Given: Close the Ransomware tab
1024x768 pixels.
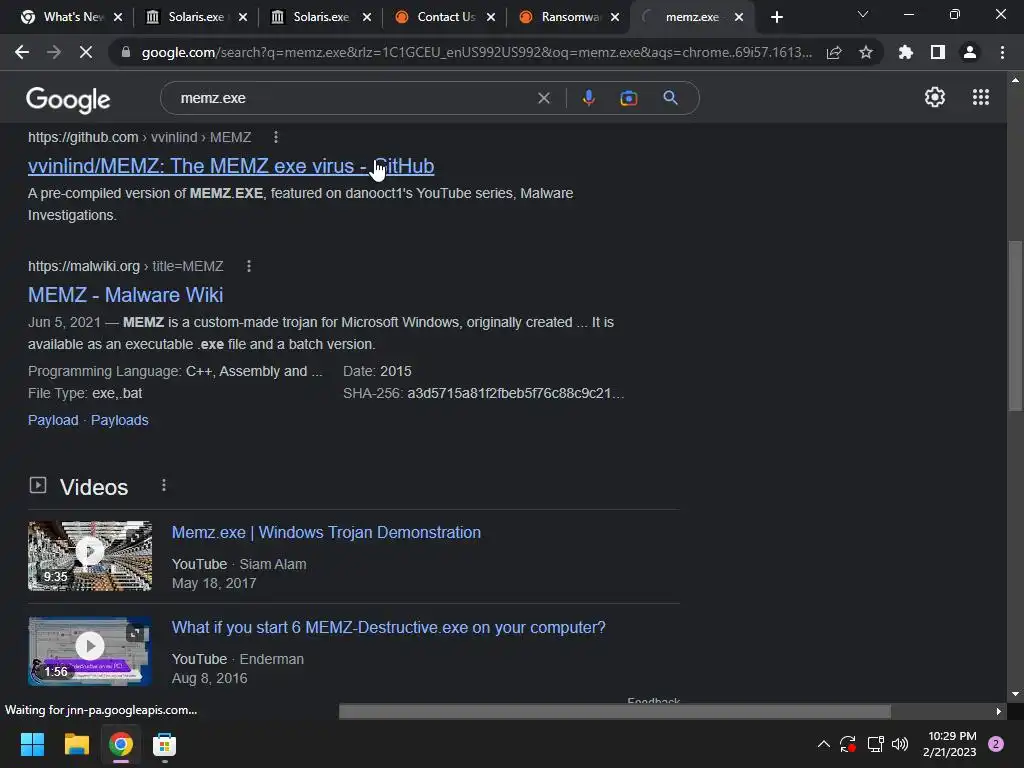Looking at the screenshot, I should point(615,17).
